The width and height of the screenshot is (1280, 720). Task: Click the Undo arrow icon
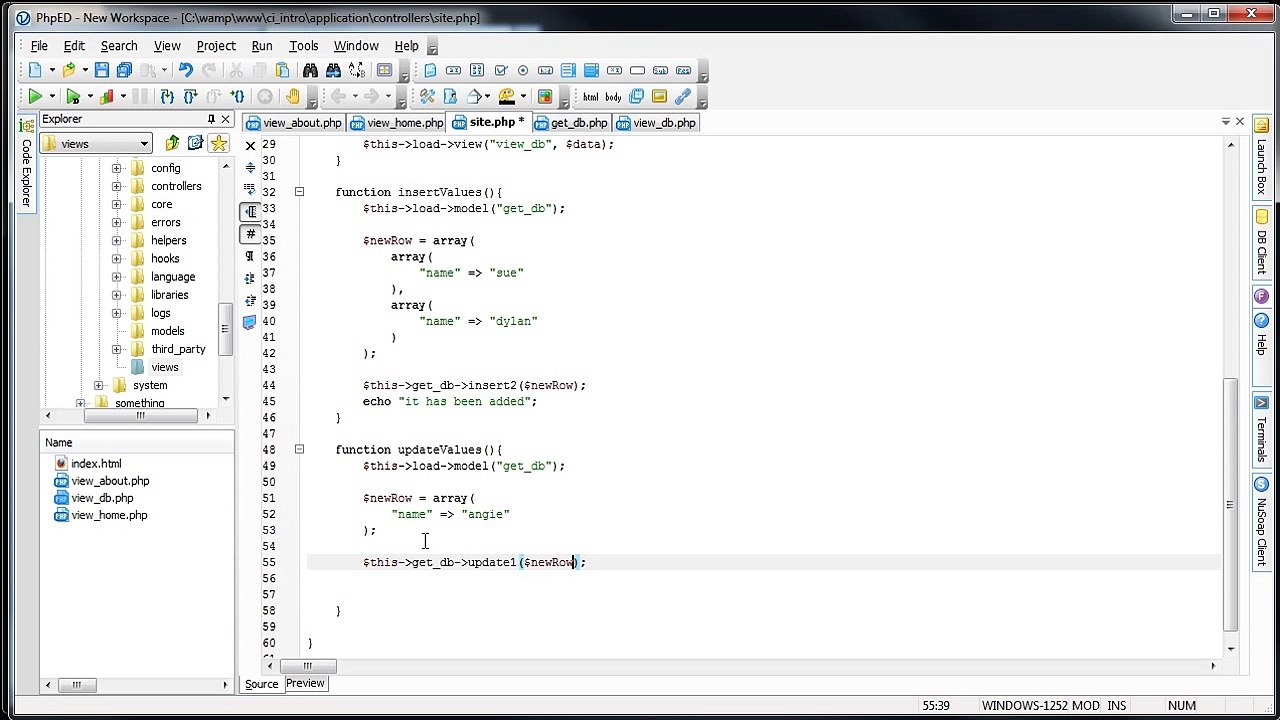coord(185,70)
